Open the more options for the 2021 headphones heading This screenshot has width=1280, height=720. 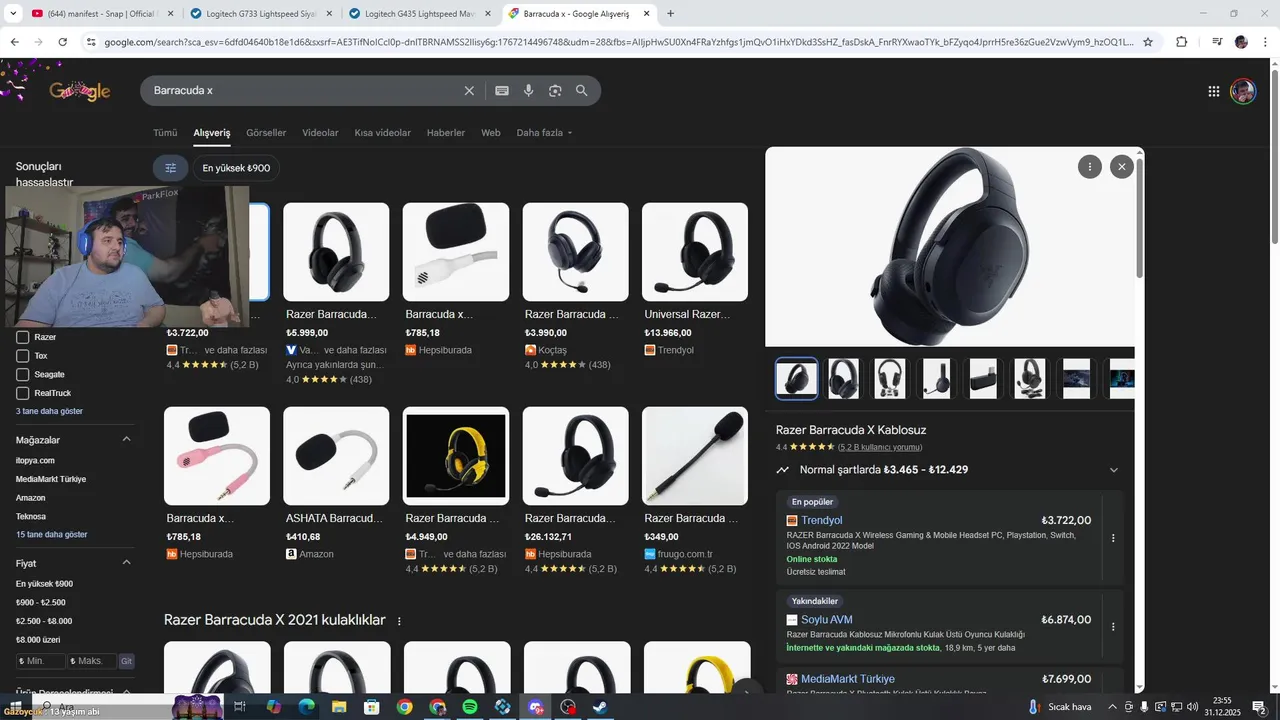(x=399, y=621)
